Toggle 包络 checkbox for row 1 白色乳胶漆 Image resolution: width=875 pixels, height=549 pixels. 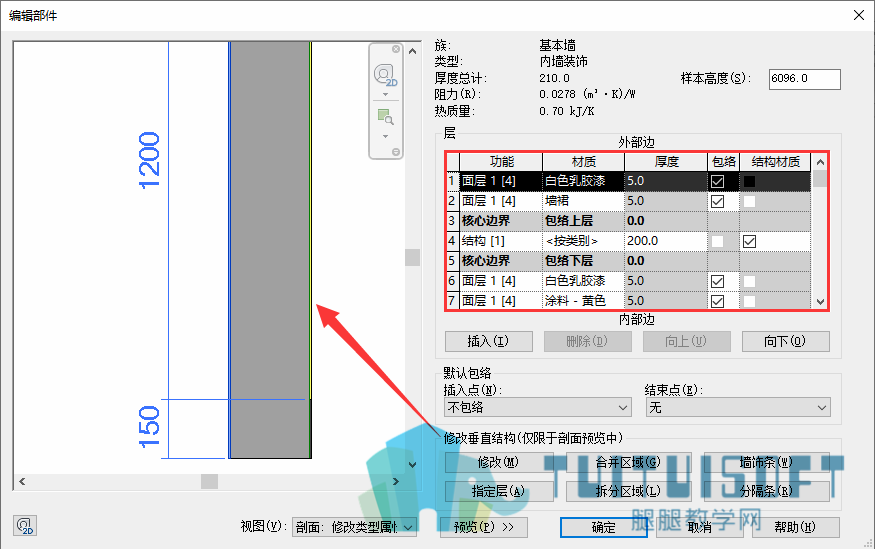718,181
